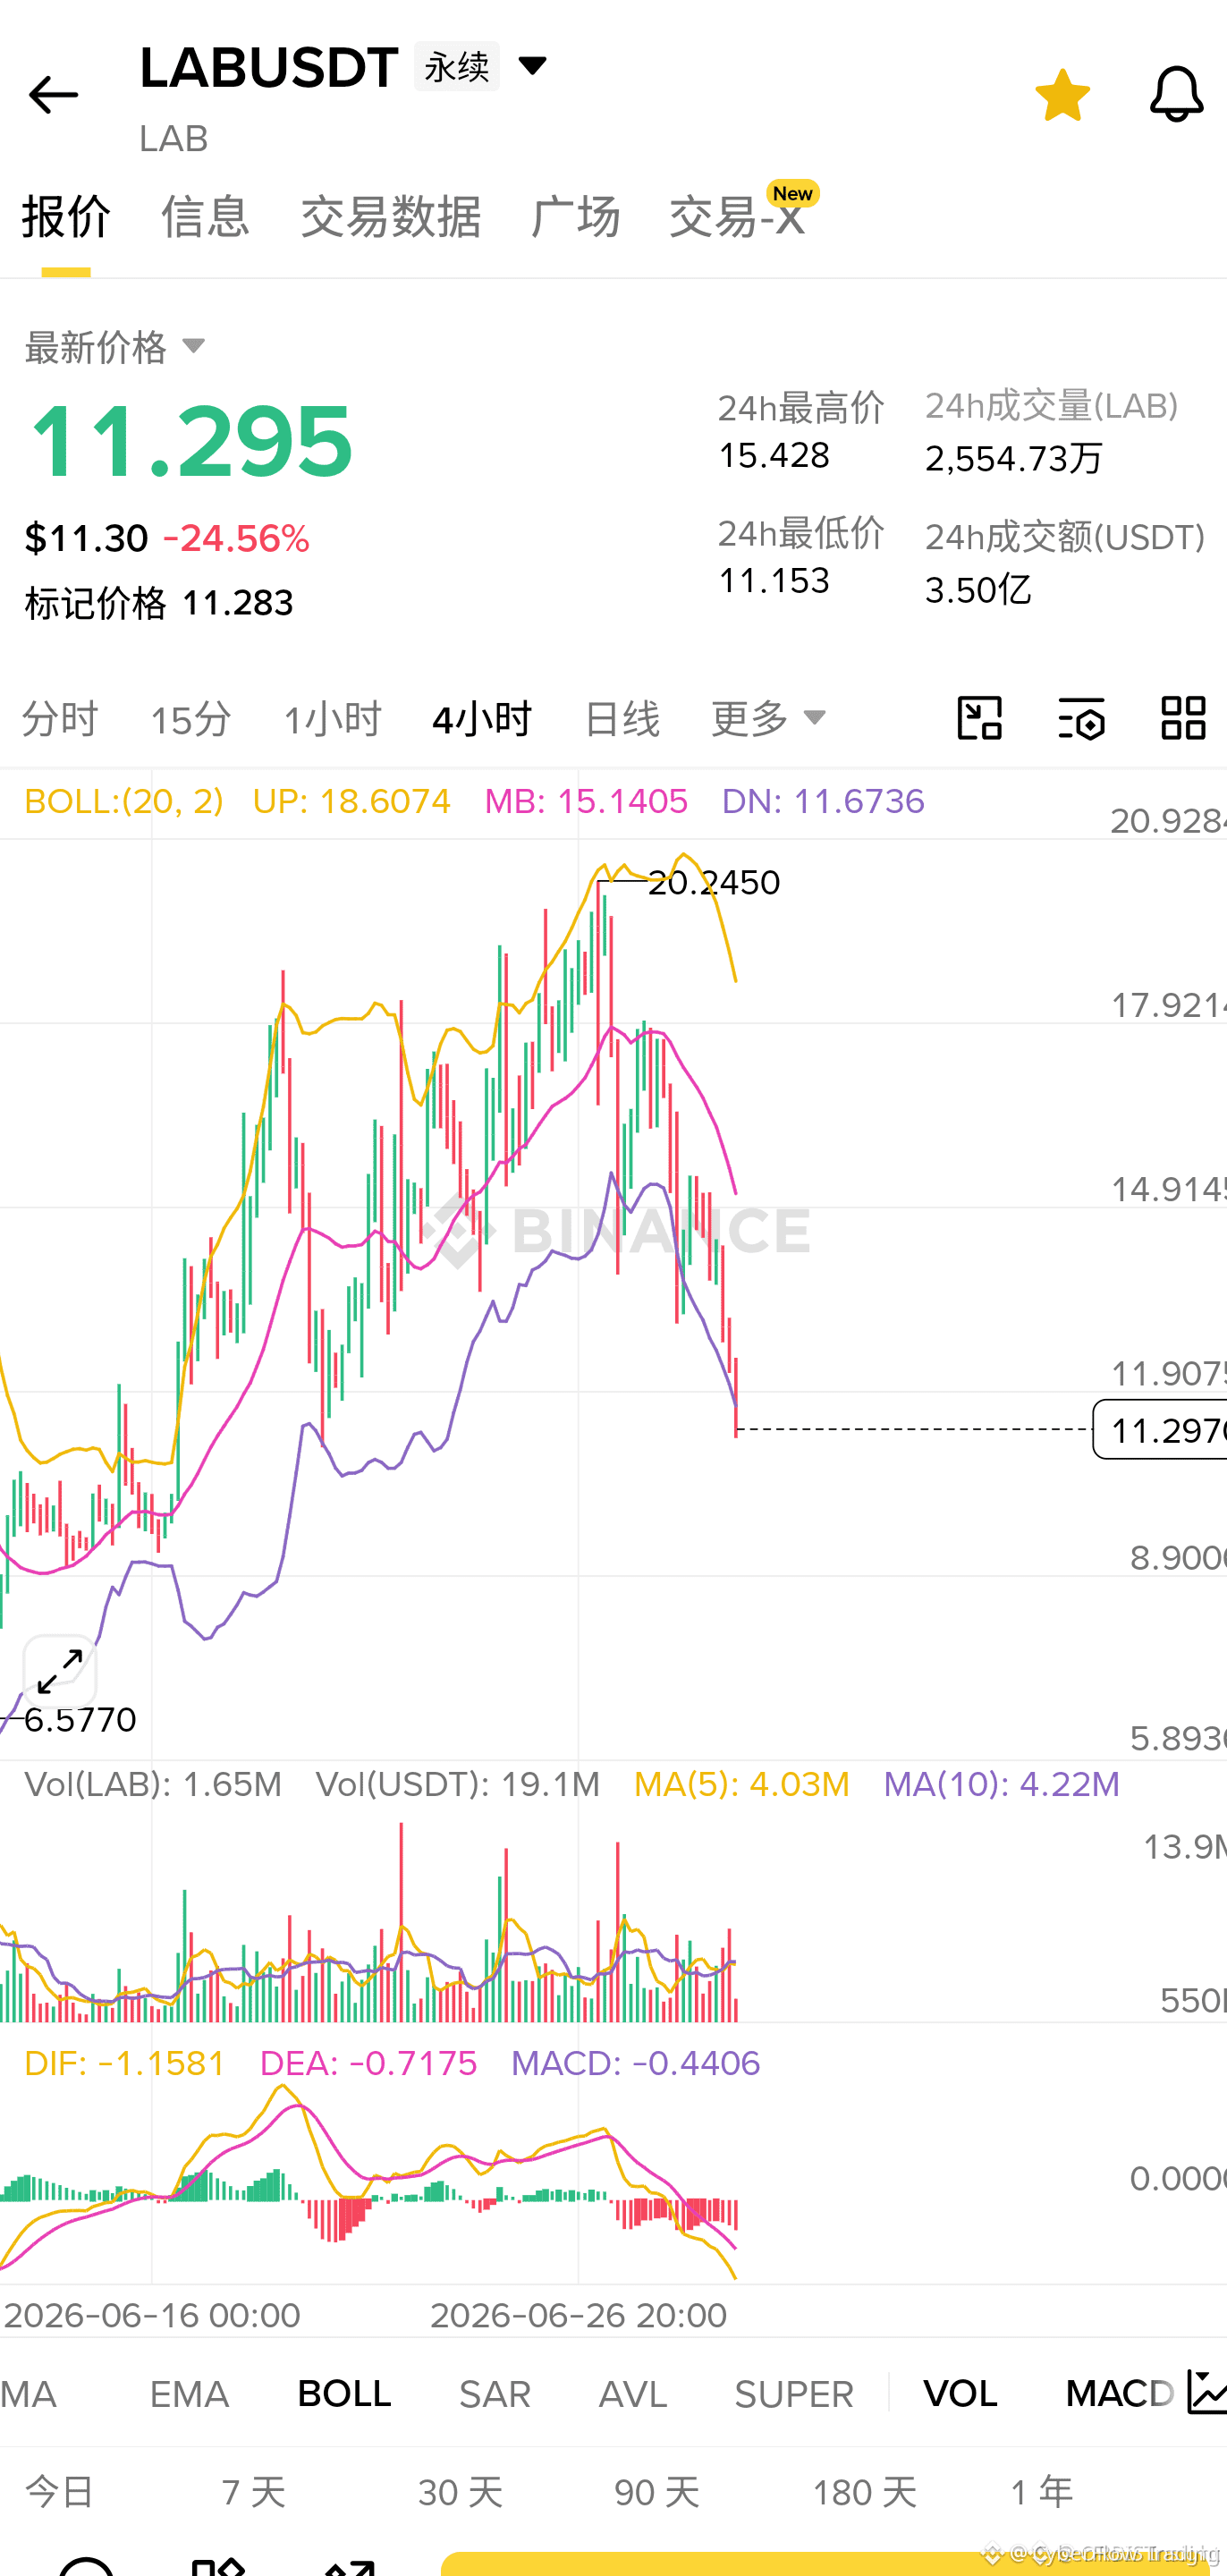Select the 4小时 timeframe
This screenshot has height=2576, width=1227.
(x=482, y=719)
